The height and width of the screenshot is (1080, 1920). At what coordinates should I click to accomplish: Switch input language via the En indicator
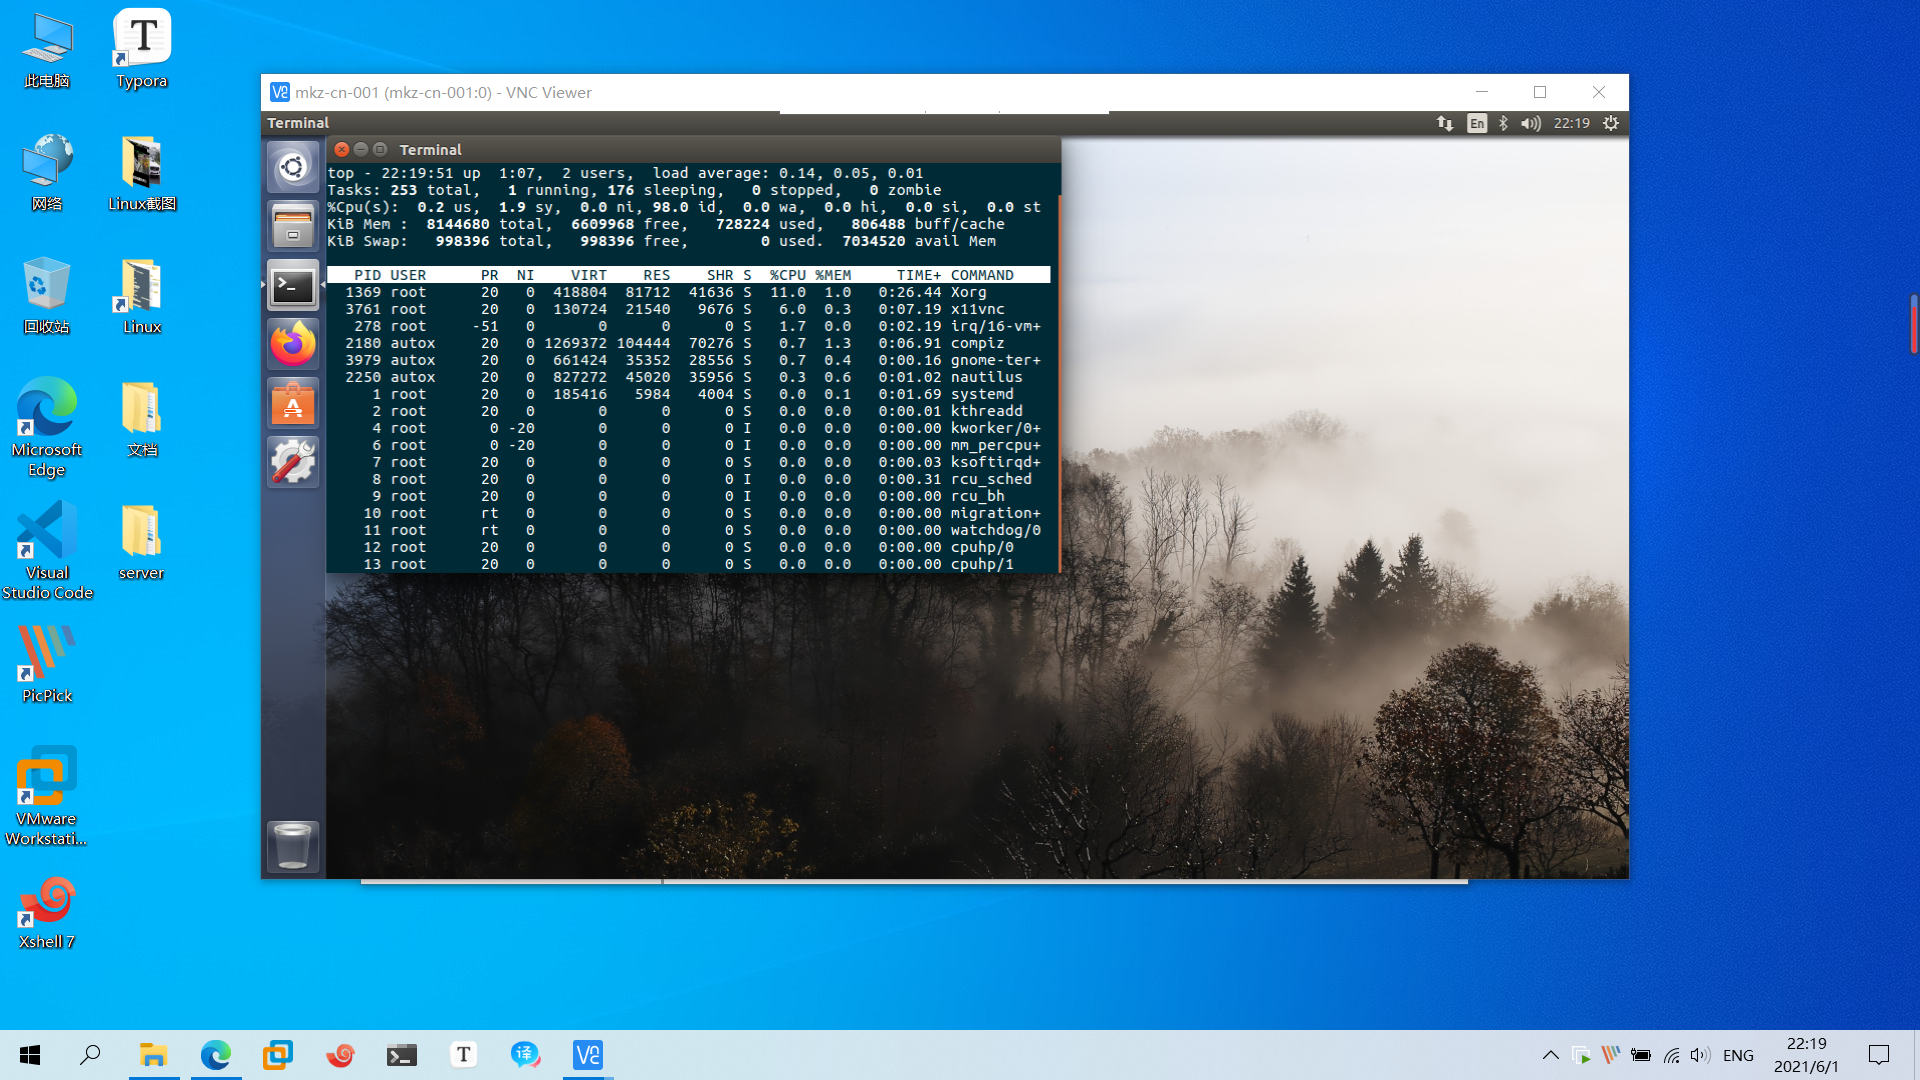click(x=1476, y=123)
